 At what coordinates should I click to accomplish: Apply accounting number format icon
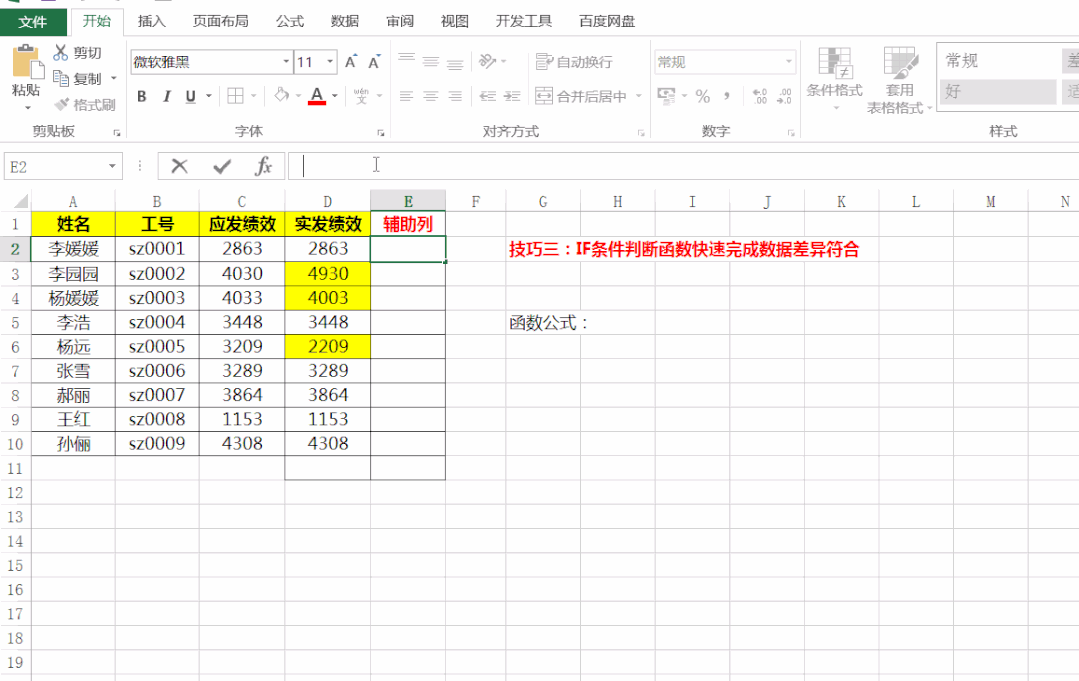tap(666, 95)
